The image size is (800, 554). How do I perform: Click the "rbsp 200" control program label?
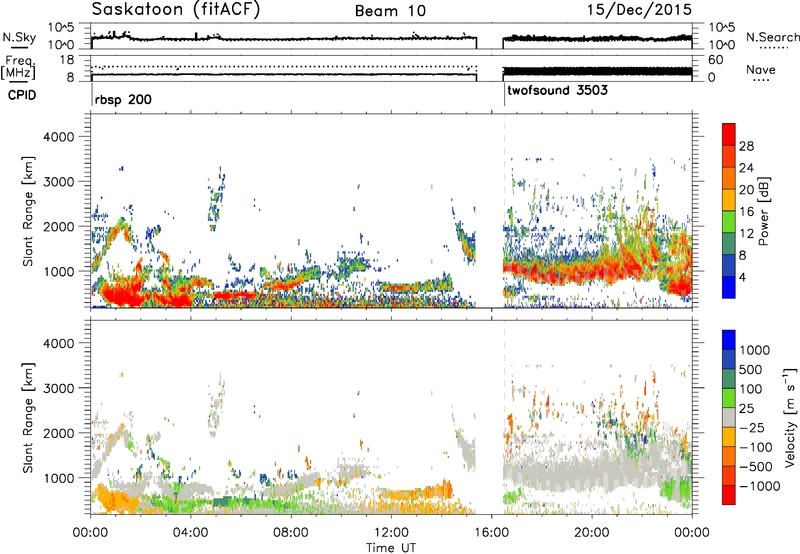pos(123,99)
